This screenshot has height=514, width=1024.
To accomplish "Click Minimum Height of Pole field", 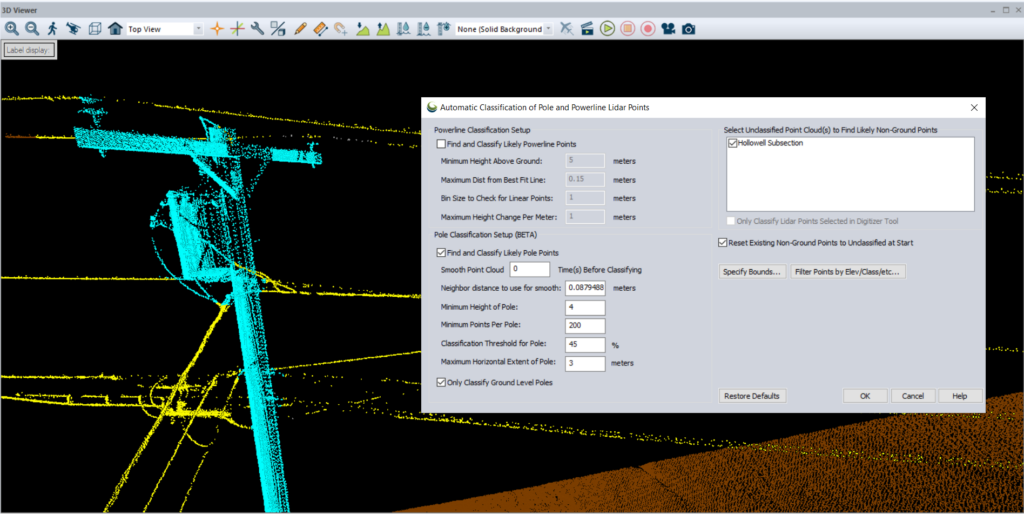I will point(585,307).
